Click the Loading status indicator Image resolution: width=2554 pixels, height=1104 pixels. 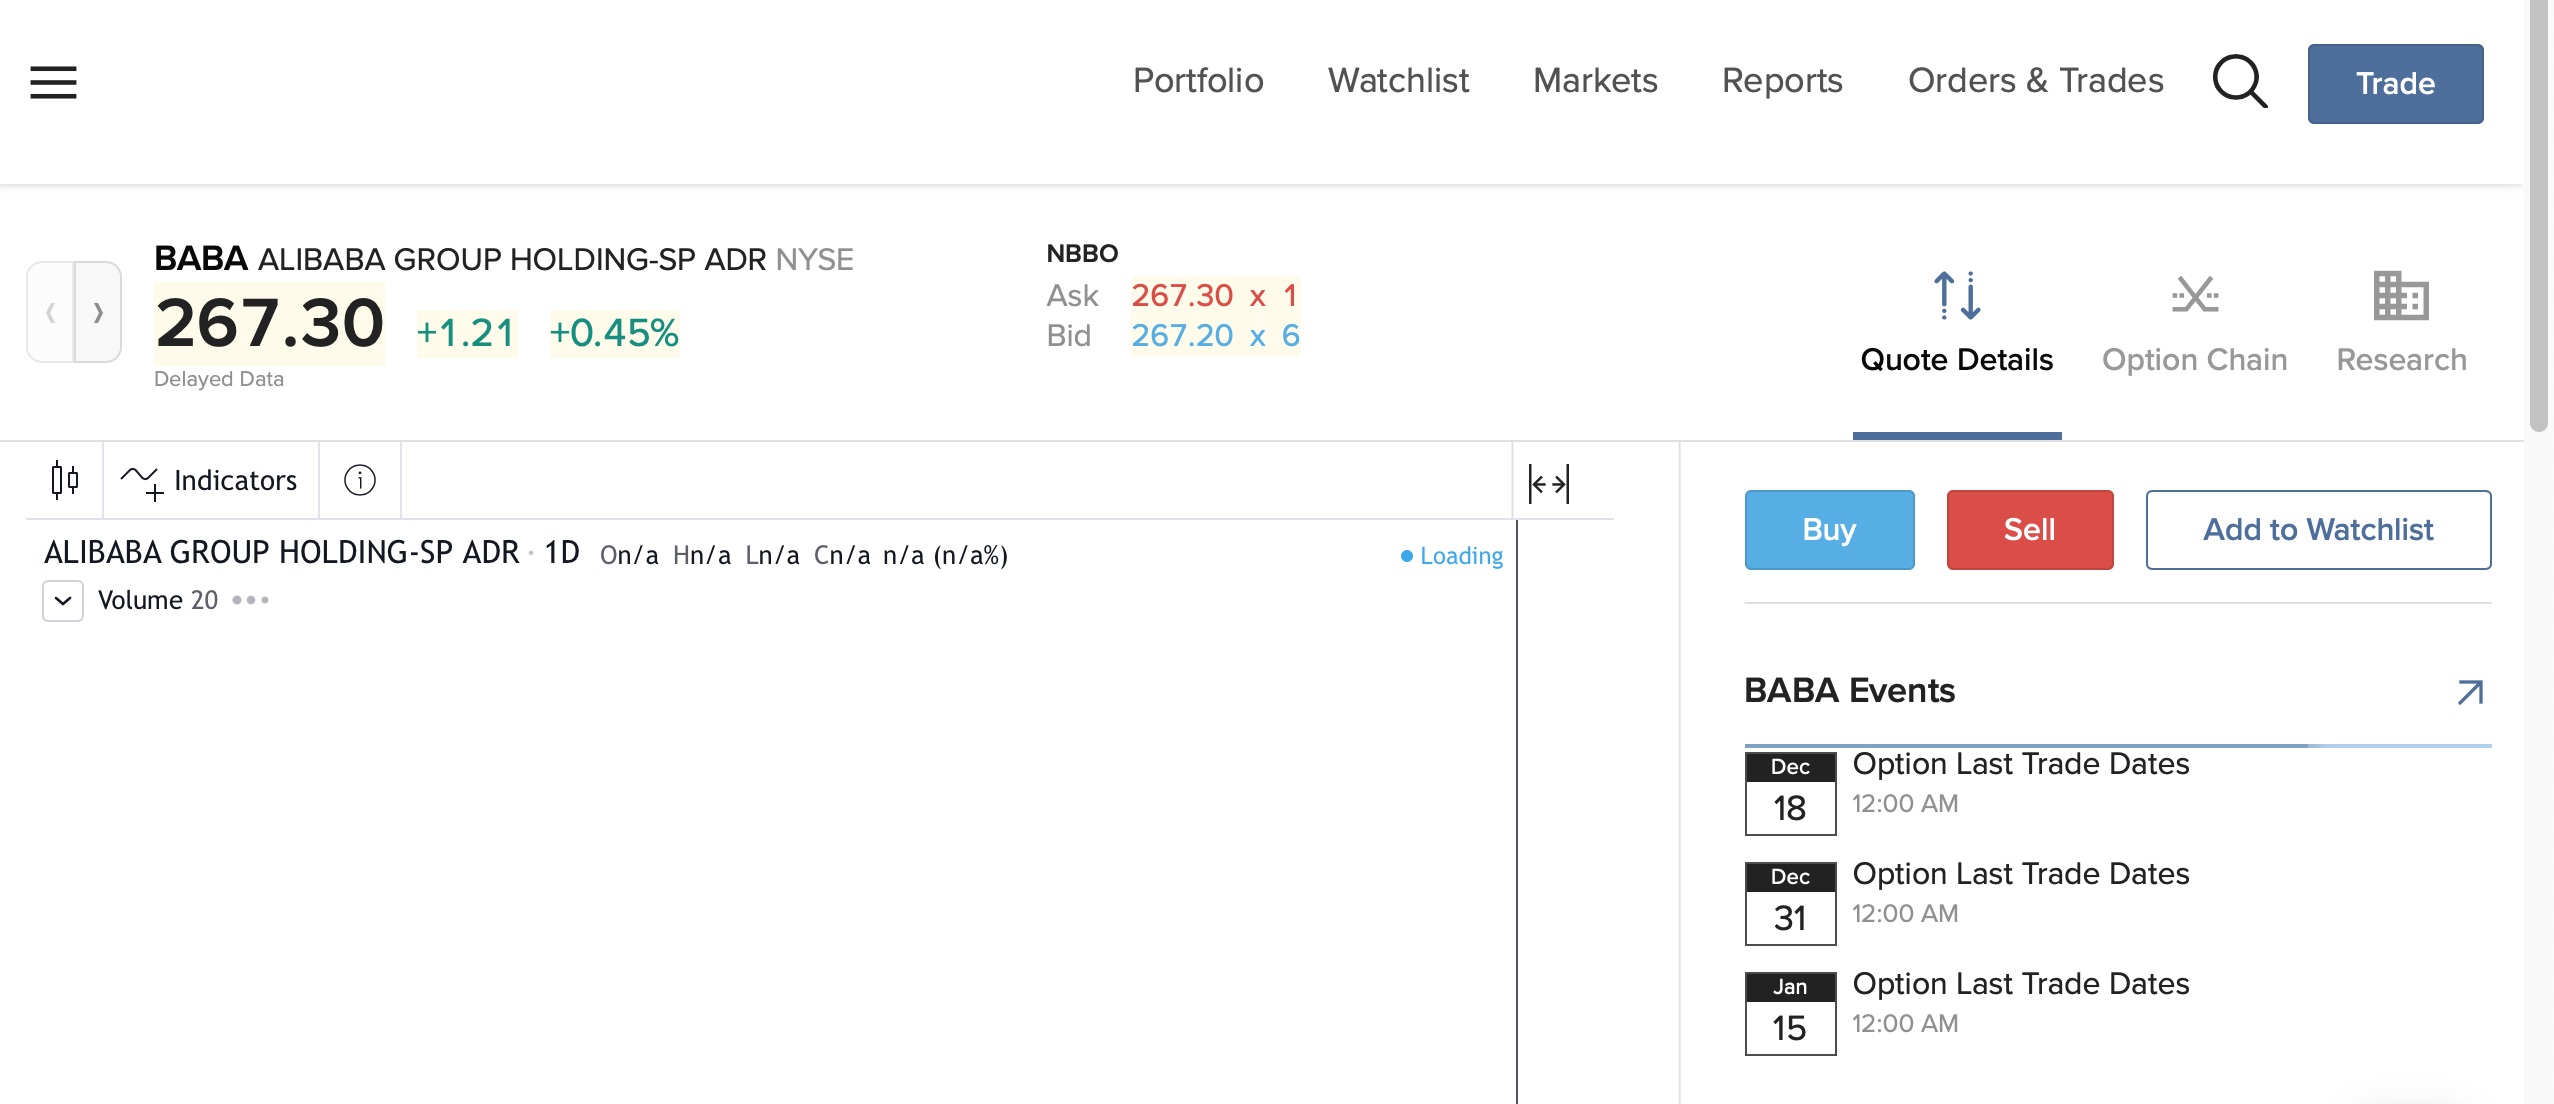tap(1452, 556)
